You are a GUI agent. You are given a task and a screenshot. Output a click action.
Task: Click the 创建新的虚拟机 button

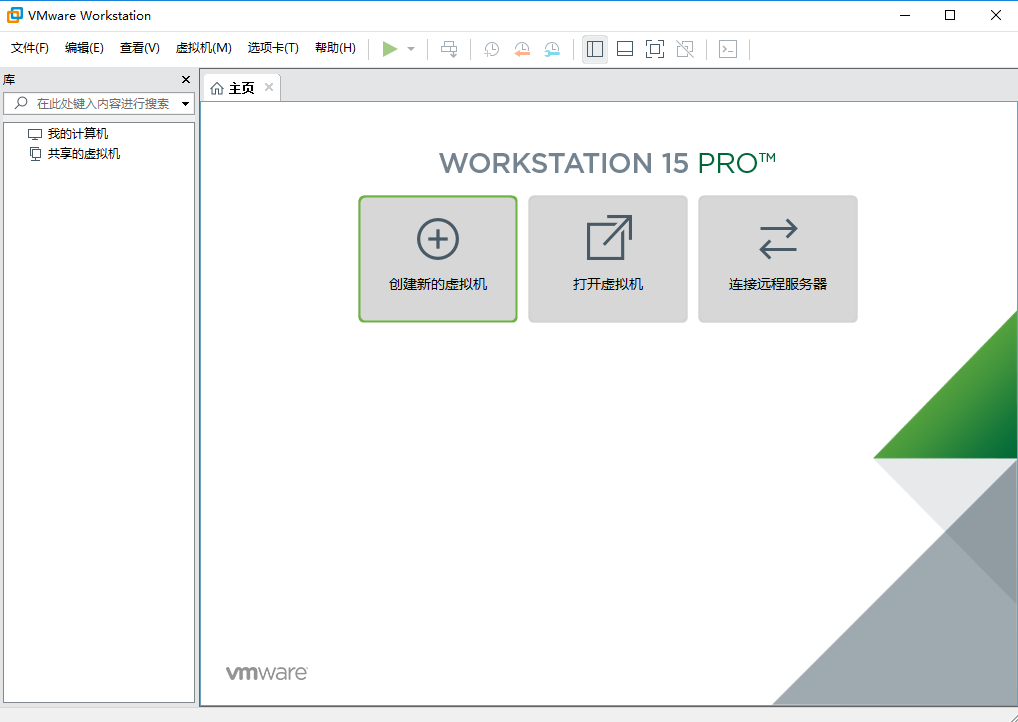coord(438,258)
